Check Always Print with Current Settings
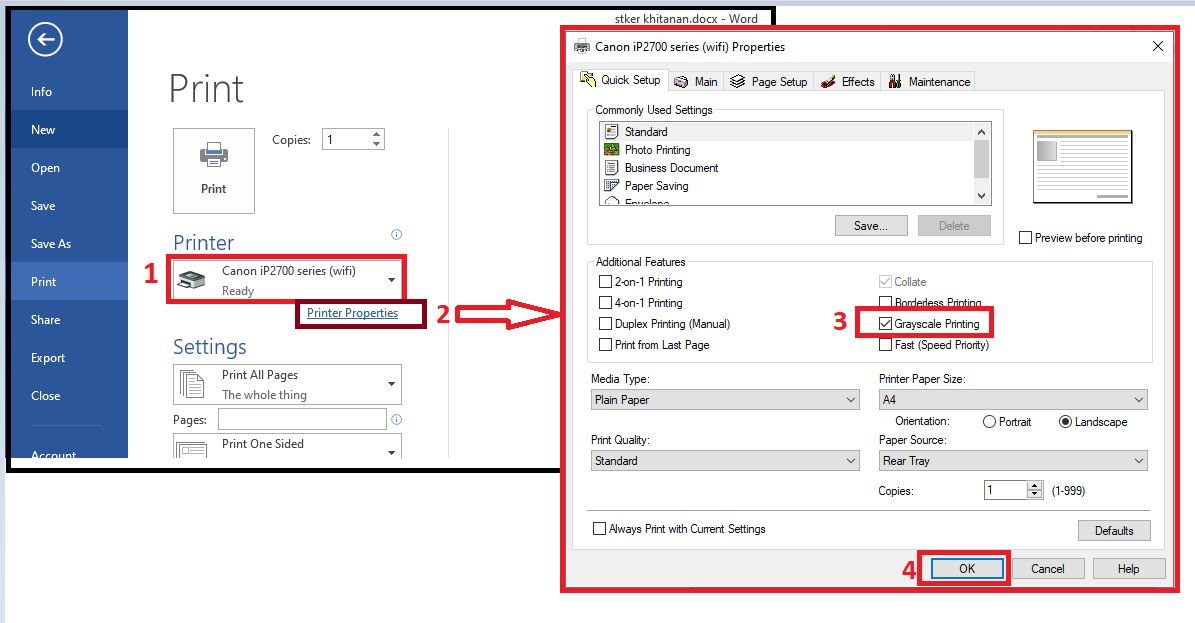Screen dimensions: 1195x623 coord(600,528)
